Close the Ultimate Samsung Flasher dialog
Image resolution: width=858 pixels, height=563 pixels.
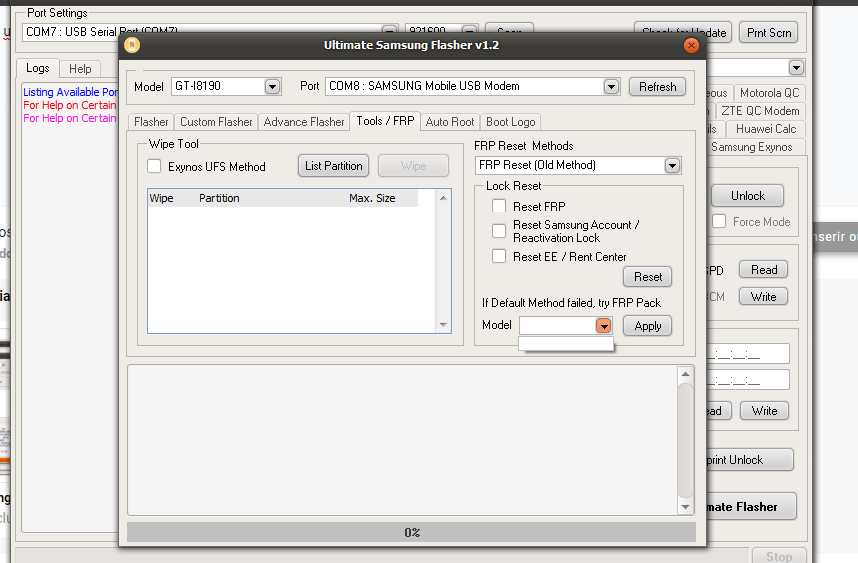click(x=691, y=45)
